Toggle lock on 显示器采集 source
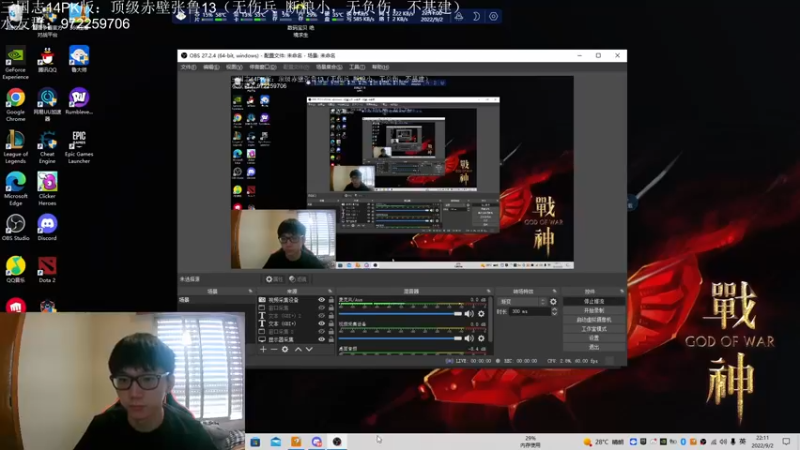The image size is (800, 450). coord(331,339)
